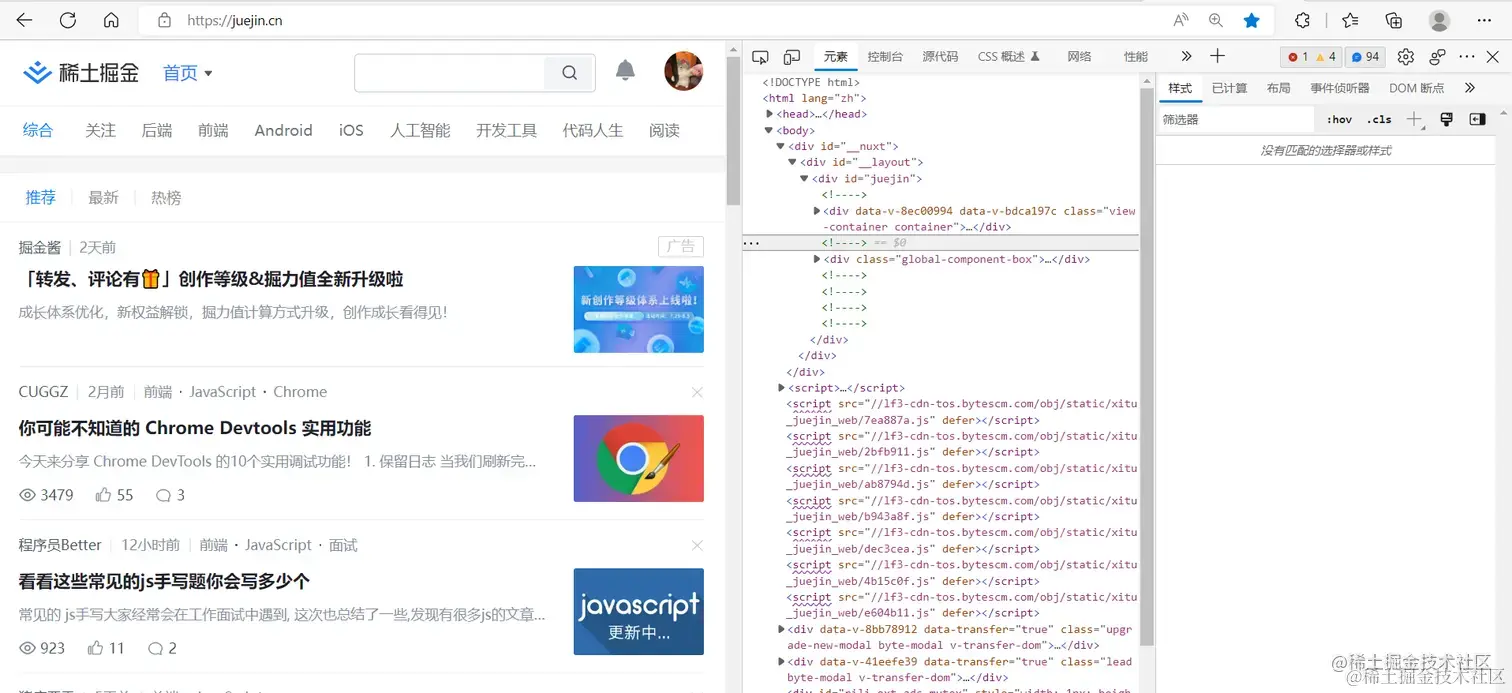Screen dimensions: 1512x693
Task: Open the CSS 概述 tab
Action: tap(1009, 57)
